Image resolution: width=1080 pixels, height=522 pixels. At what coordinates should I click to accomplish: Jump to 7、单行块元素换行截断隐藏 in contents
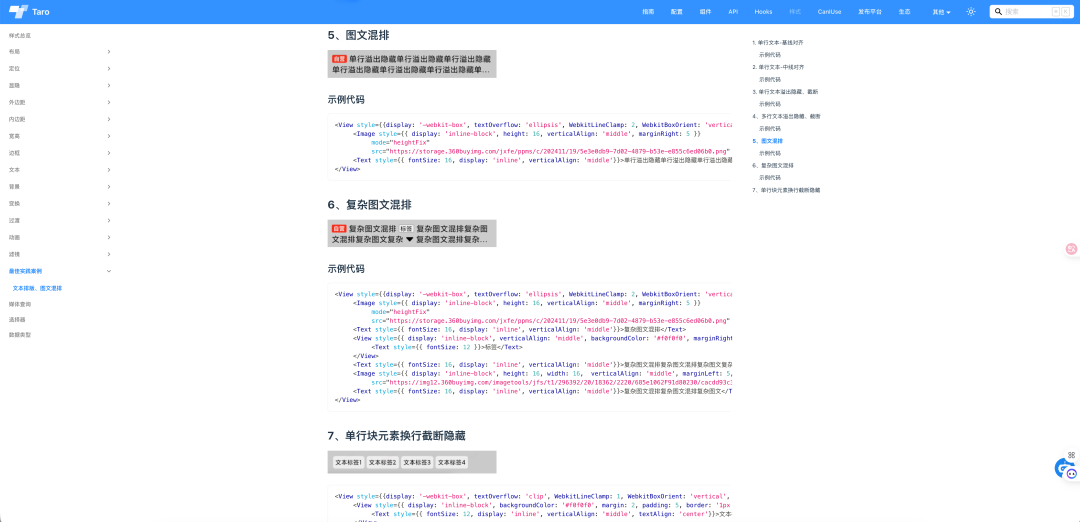point(787,189)
